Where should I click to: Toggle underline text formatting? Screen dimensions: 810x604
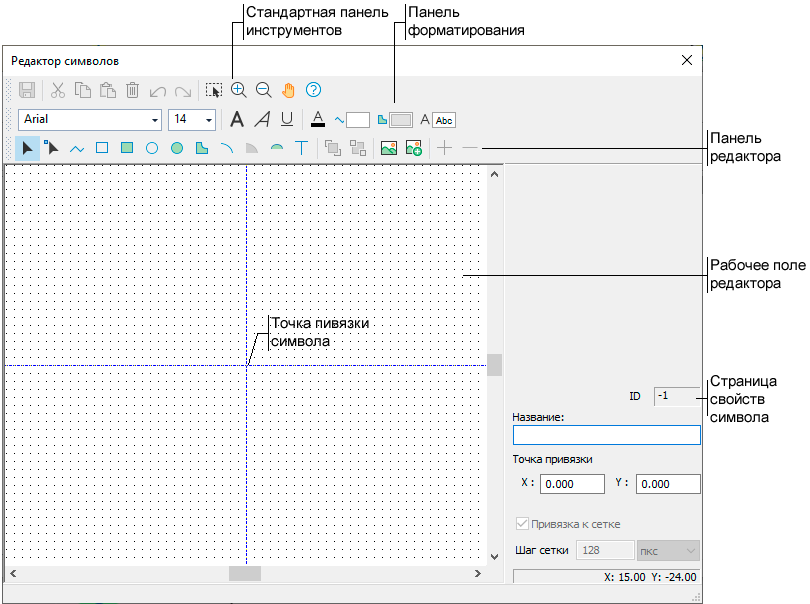(287, 120)
